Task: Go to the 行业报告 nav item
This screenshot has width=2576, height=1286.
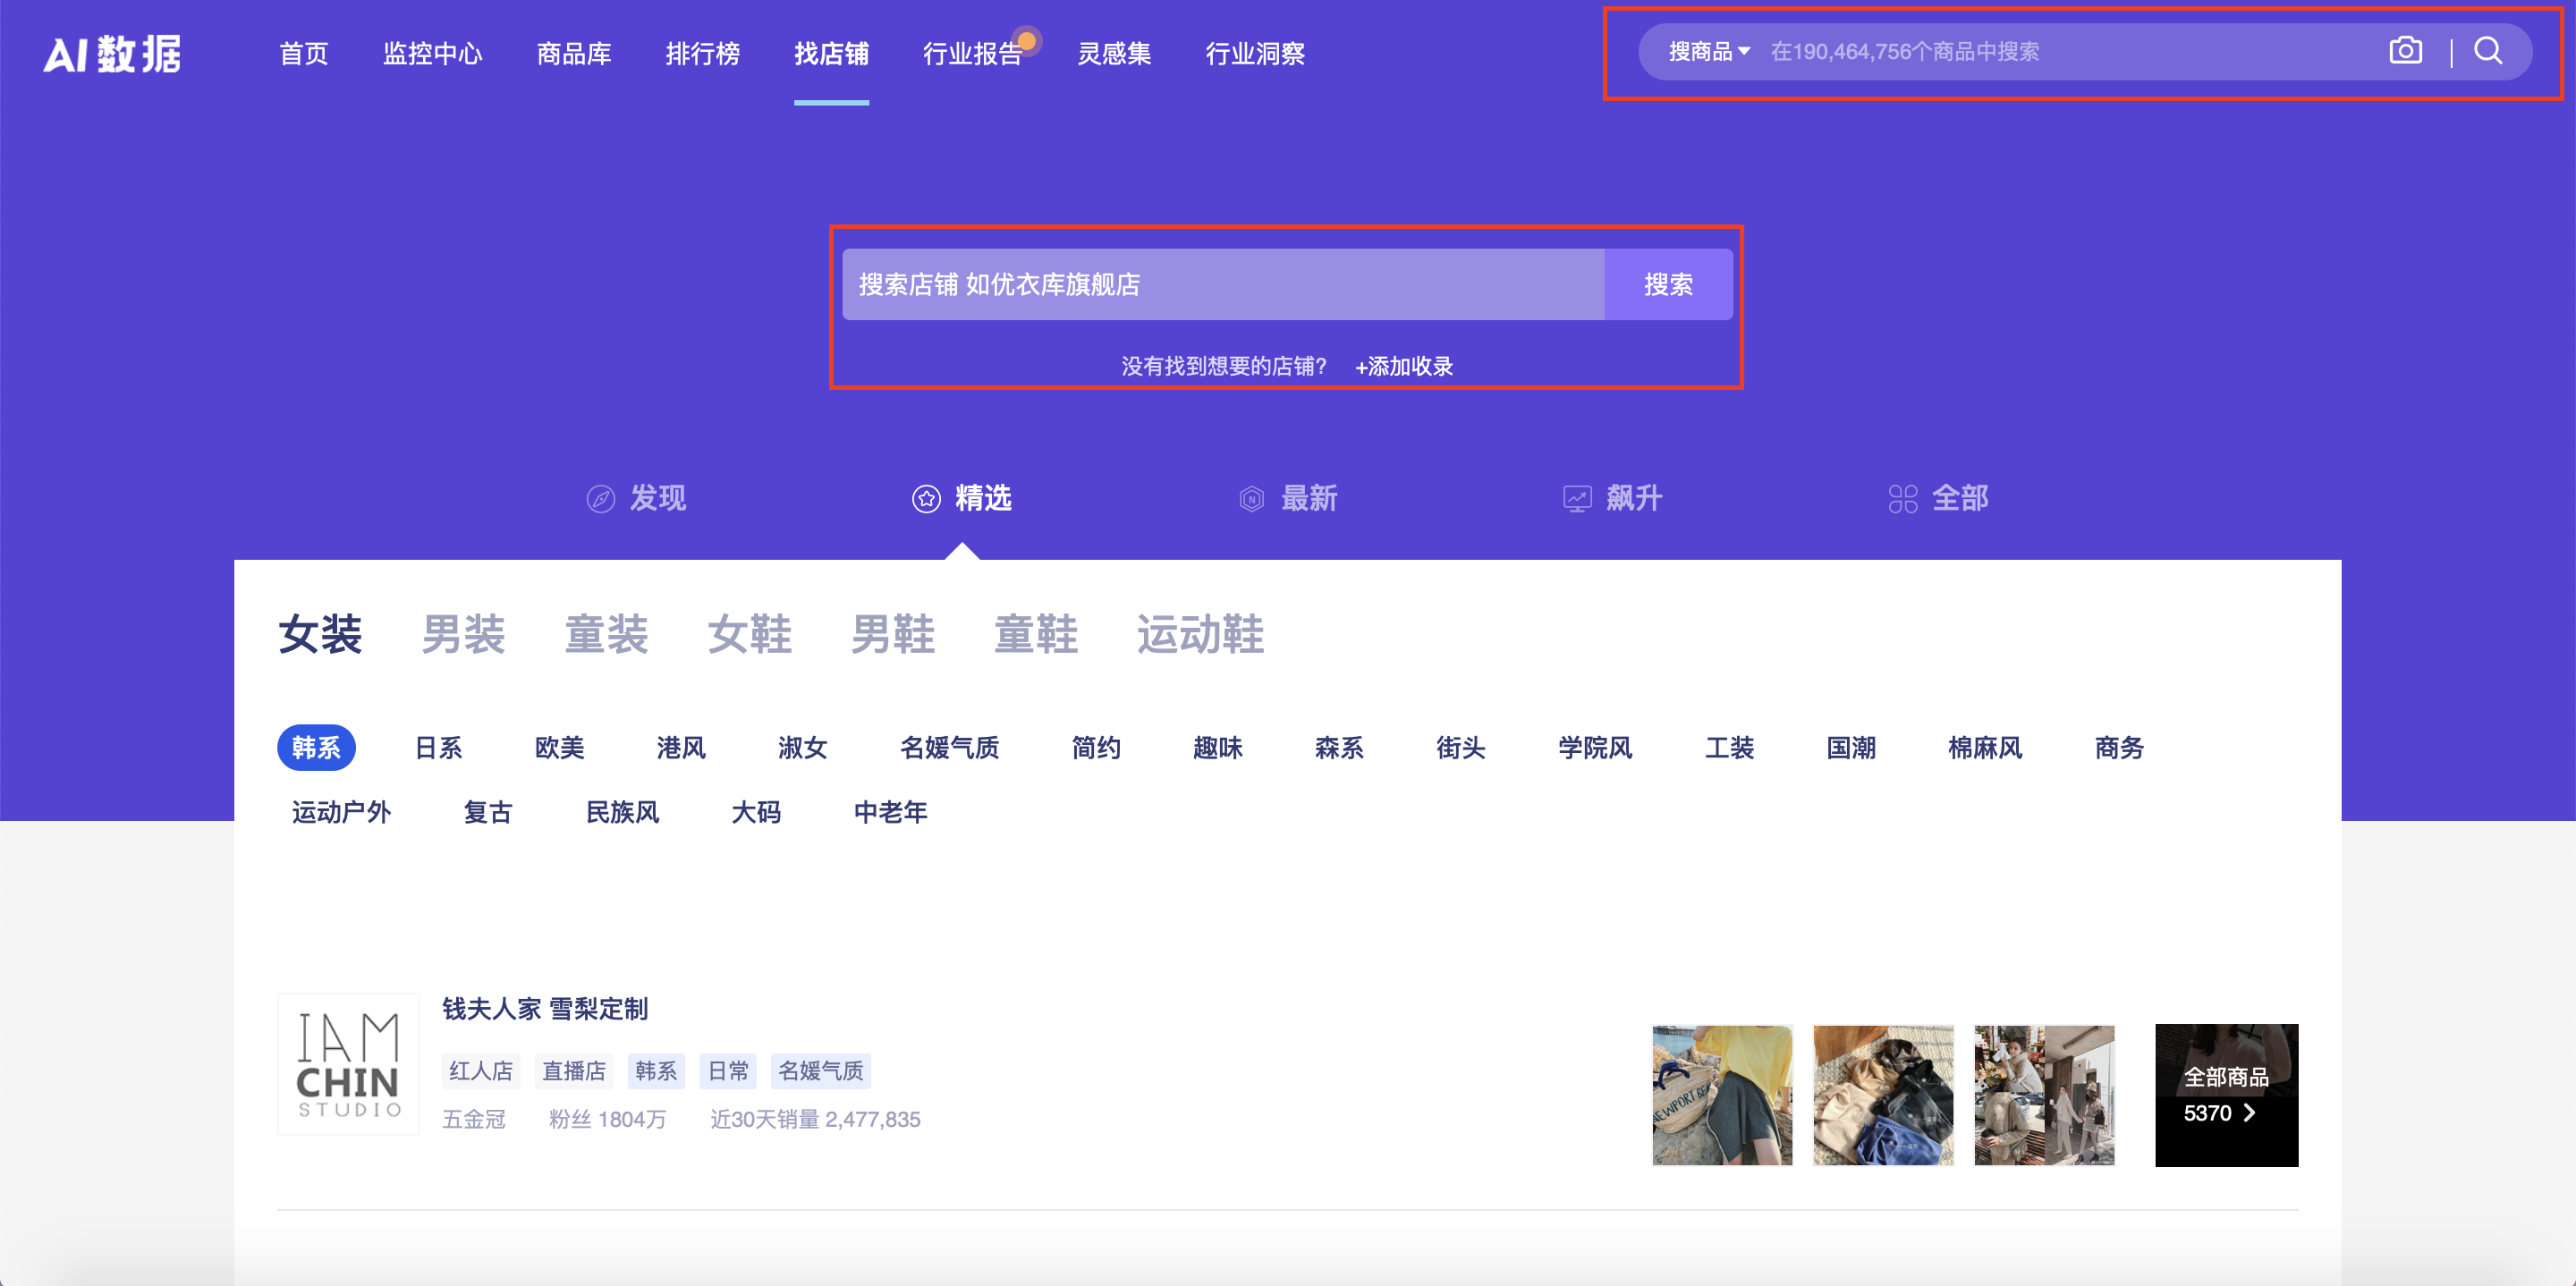Action: 972,54
